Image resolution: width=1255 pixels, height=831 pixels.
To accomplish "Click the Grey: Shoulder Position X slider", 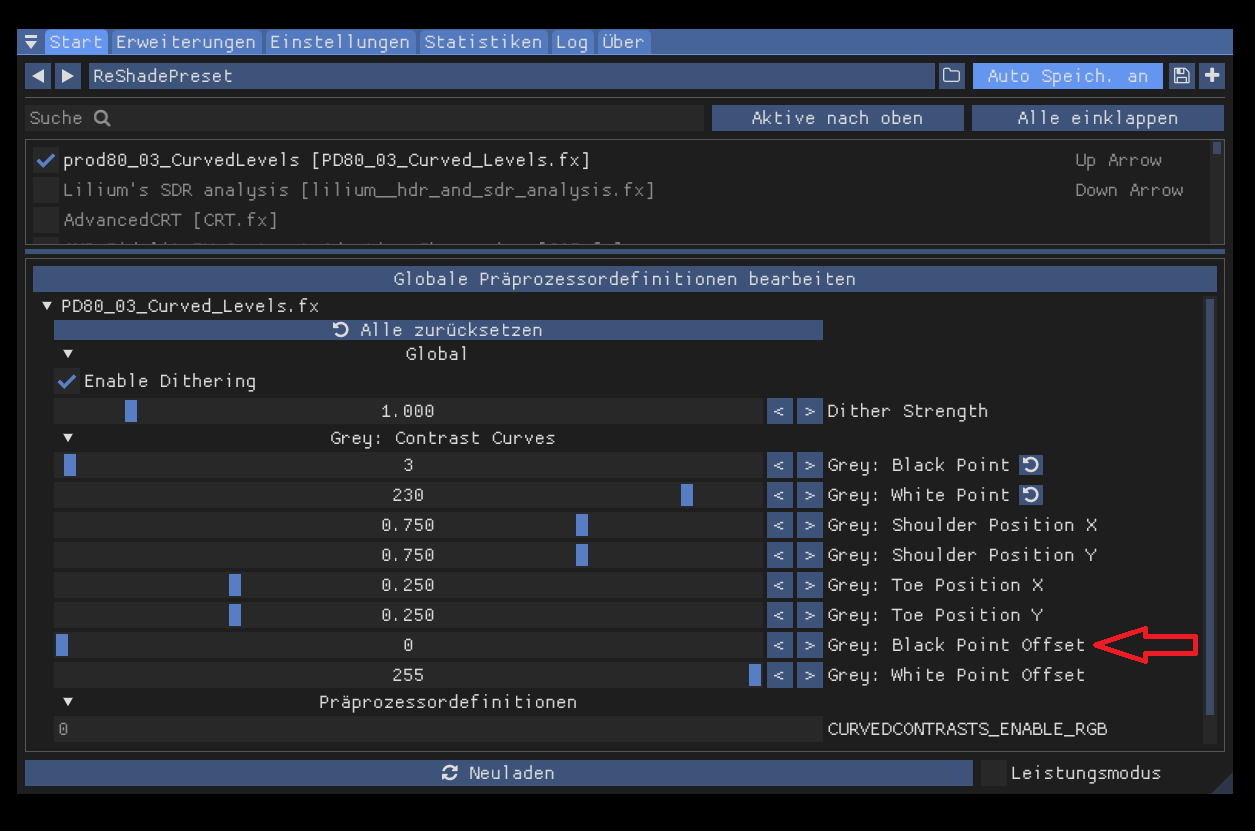I will [x=408, y=525].
